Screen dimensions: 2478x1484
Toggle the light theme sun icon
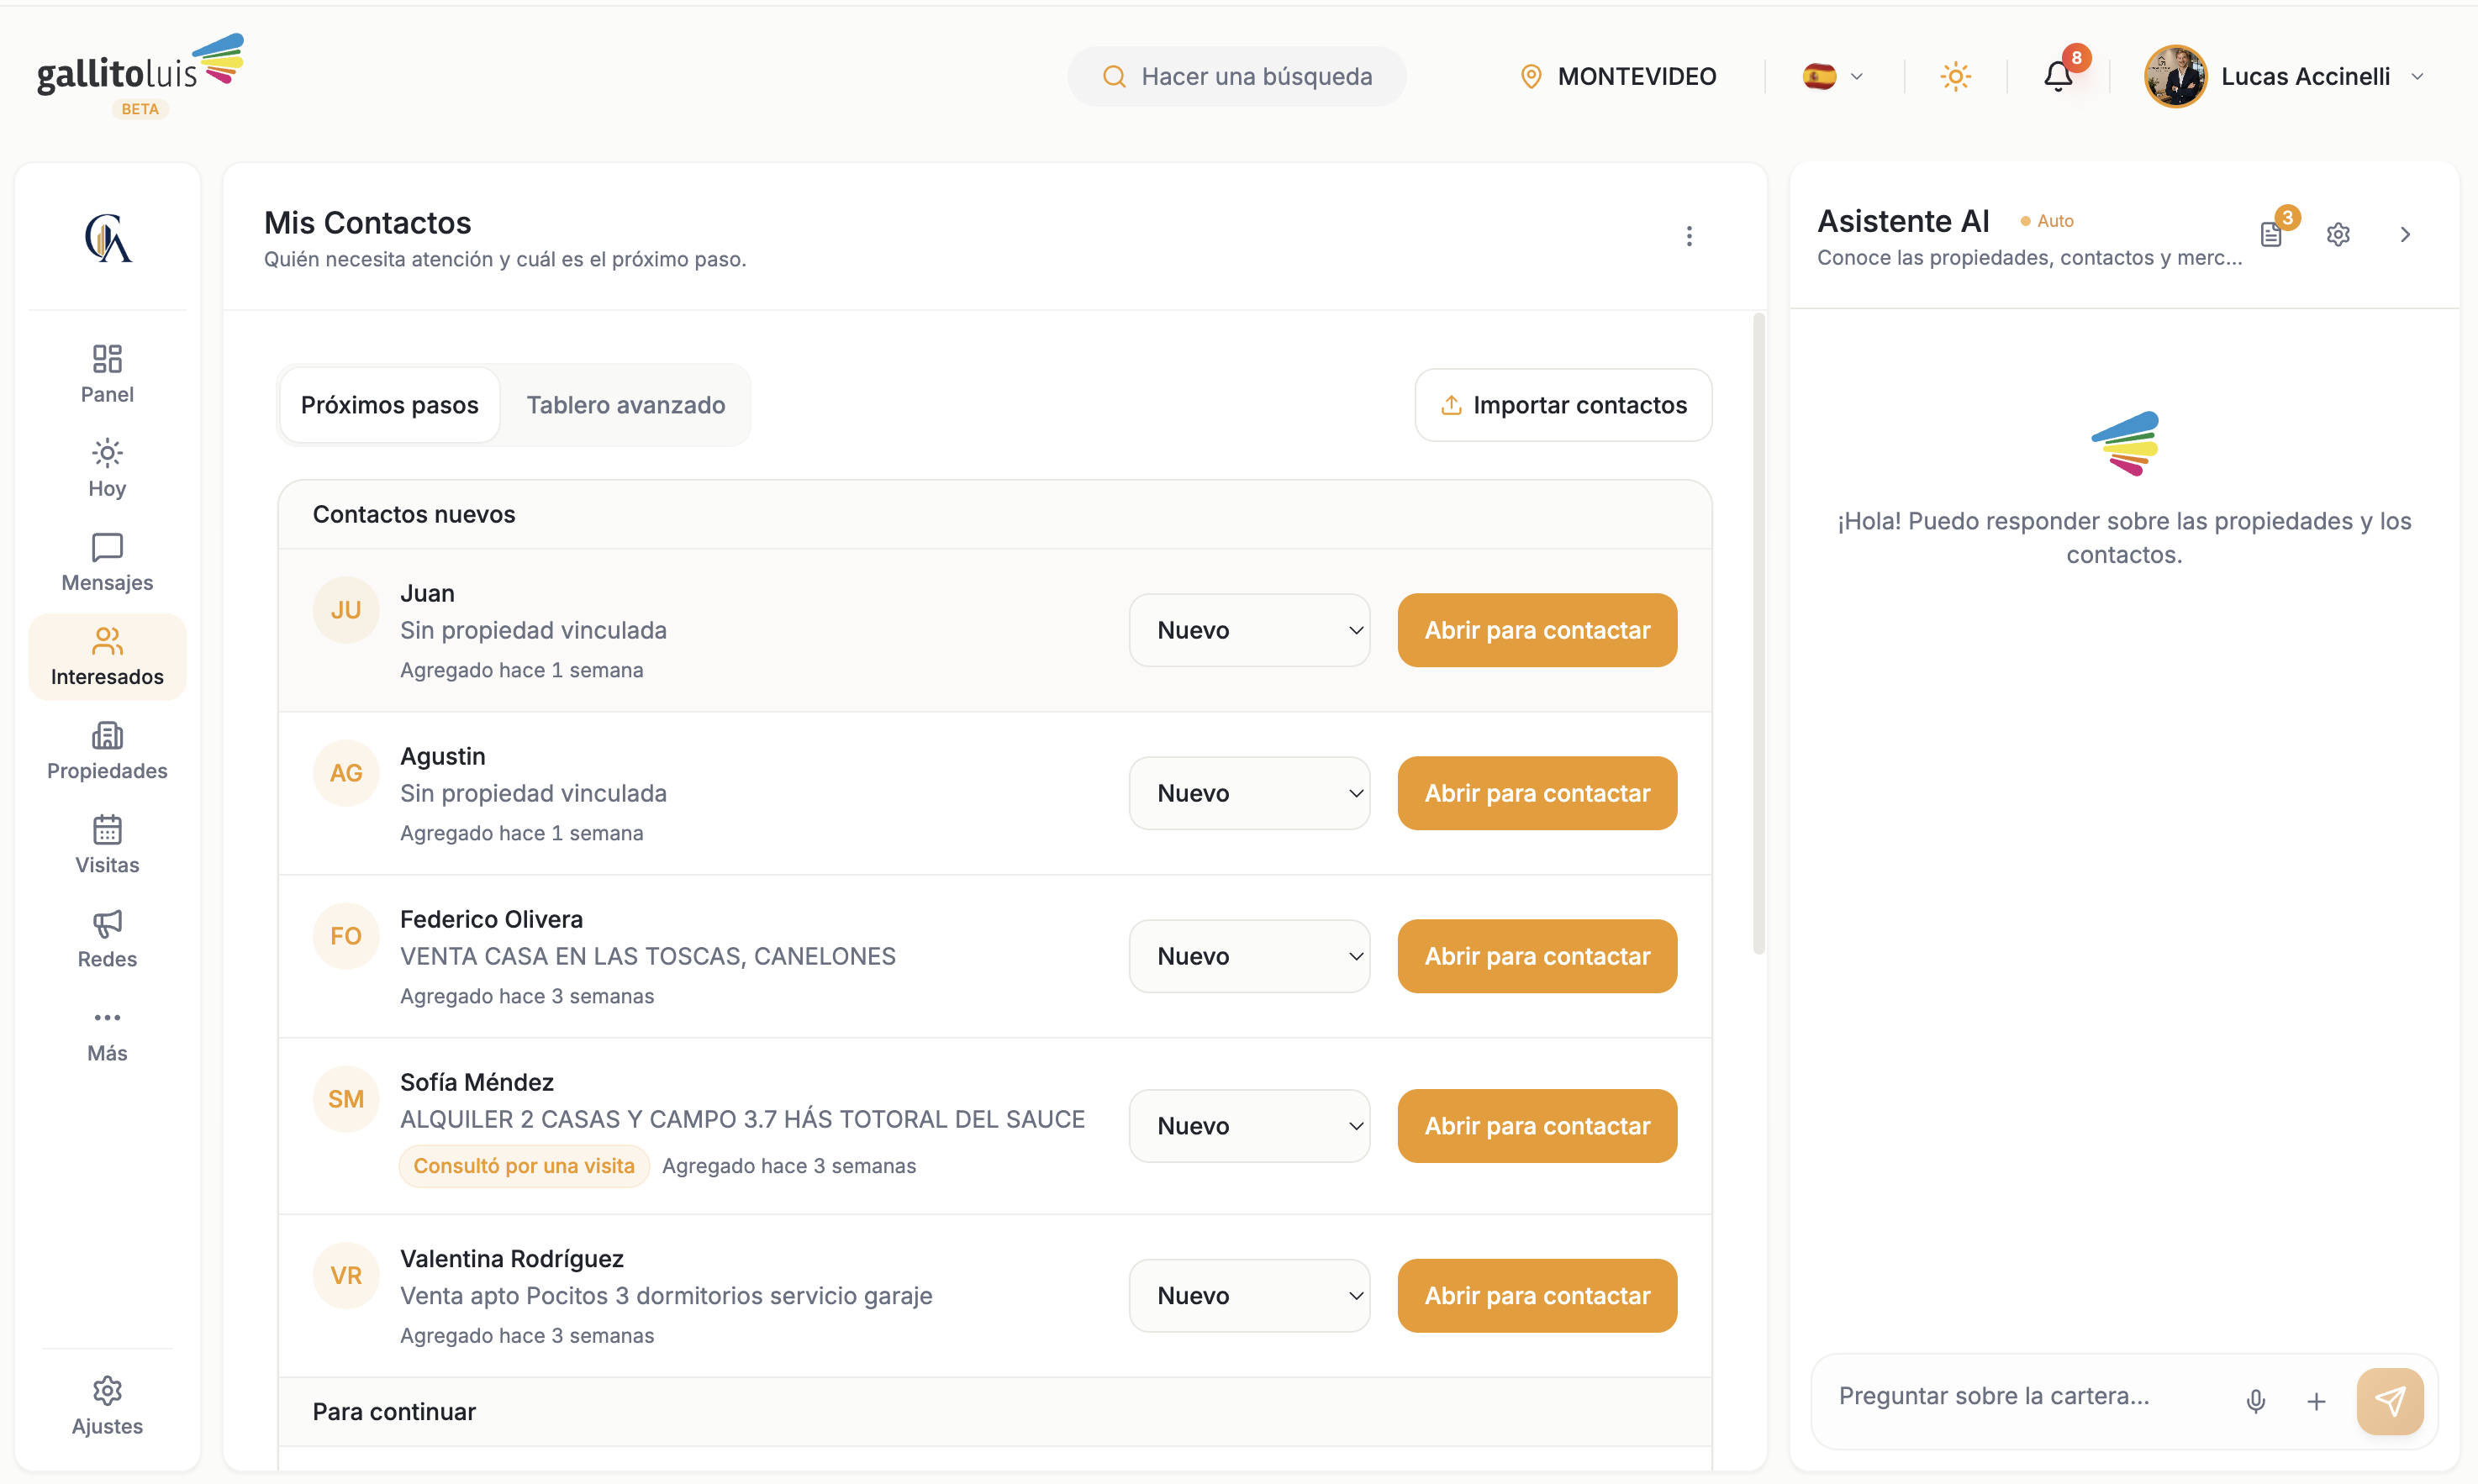[1955, 76]
